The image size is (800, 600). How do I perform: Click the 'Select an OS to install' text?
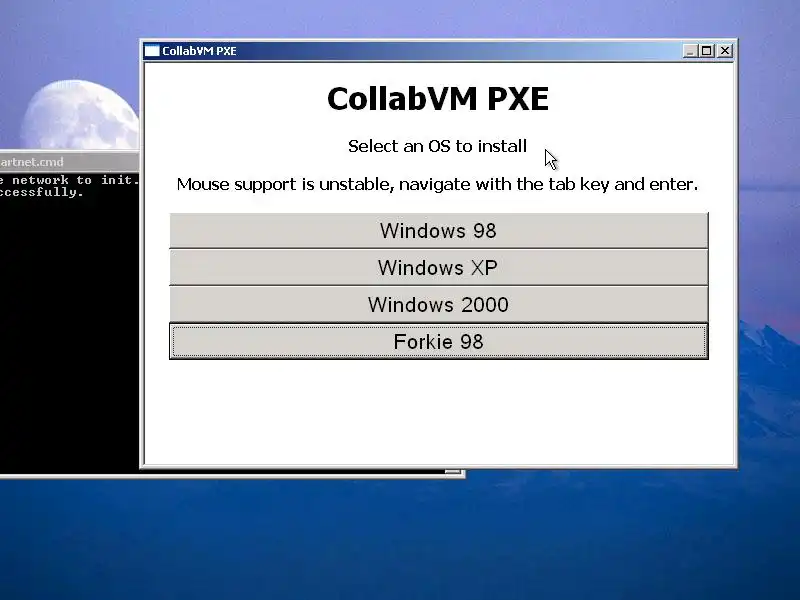[437, 146]
